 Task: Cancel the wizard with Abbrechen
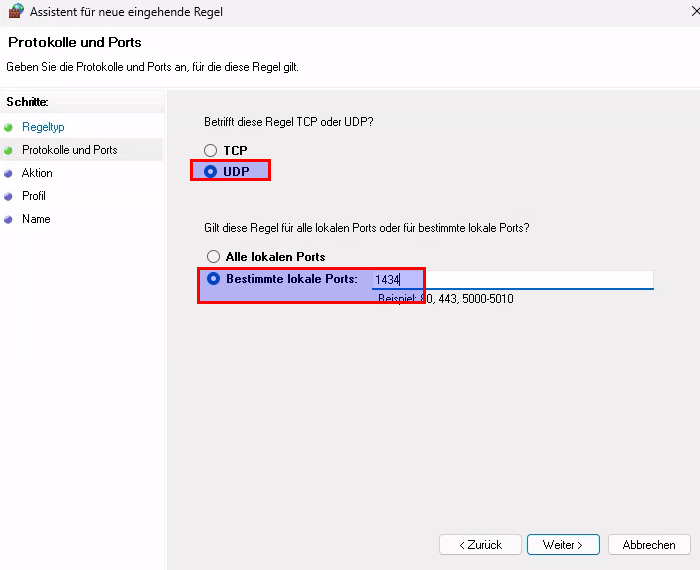point(648,545)
